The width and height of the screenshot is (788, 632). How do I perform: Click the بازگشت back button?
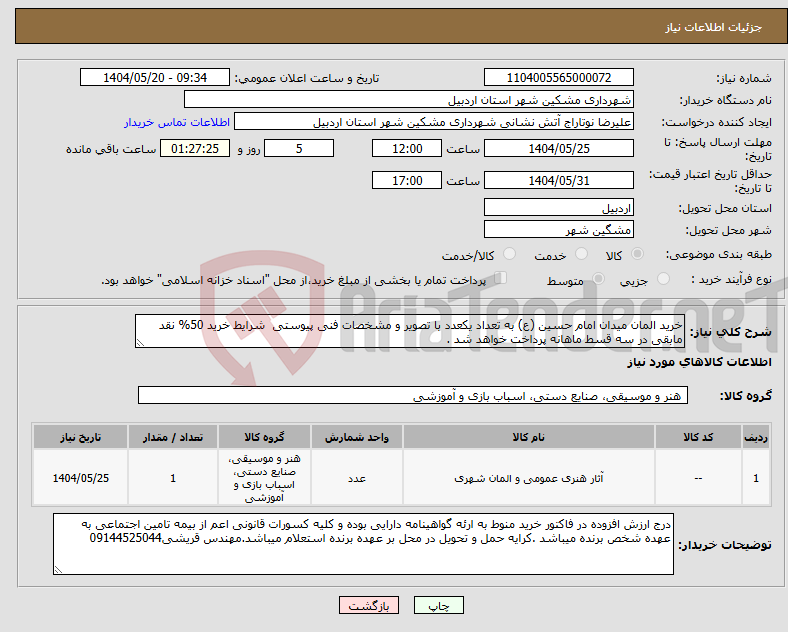(x=369, y=605)
